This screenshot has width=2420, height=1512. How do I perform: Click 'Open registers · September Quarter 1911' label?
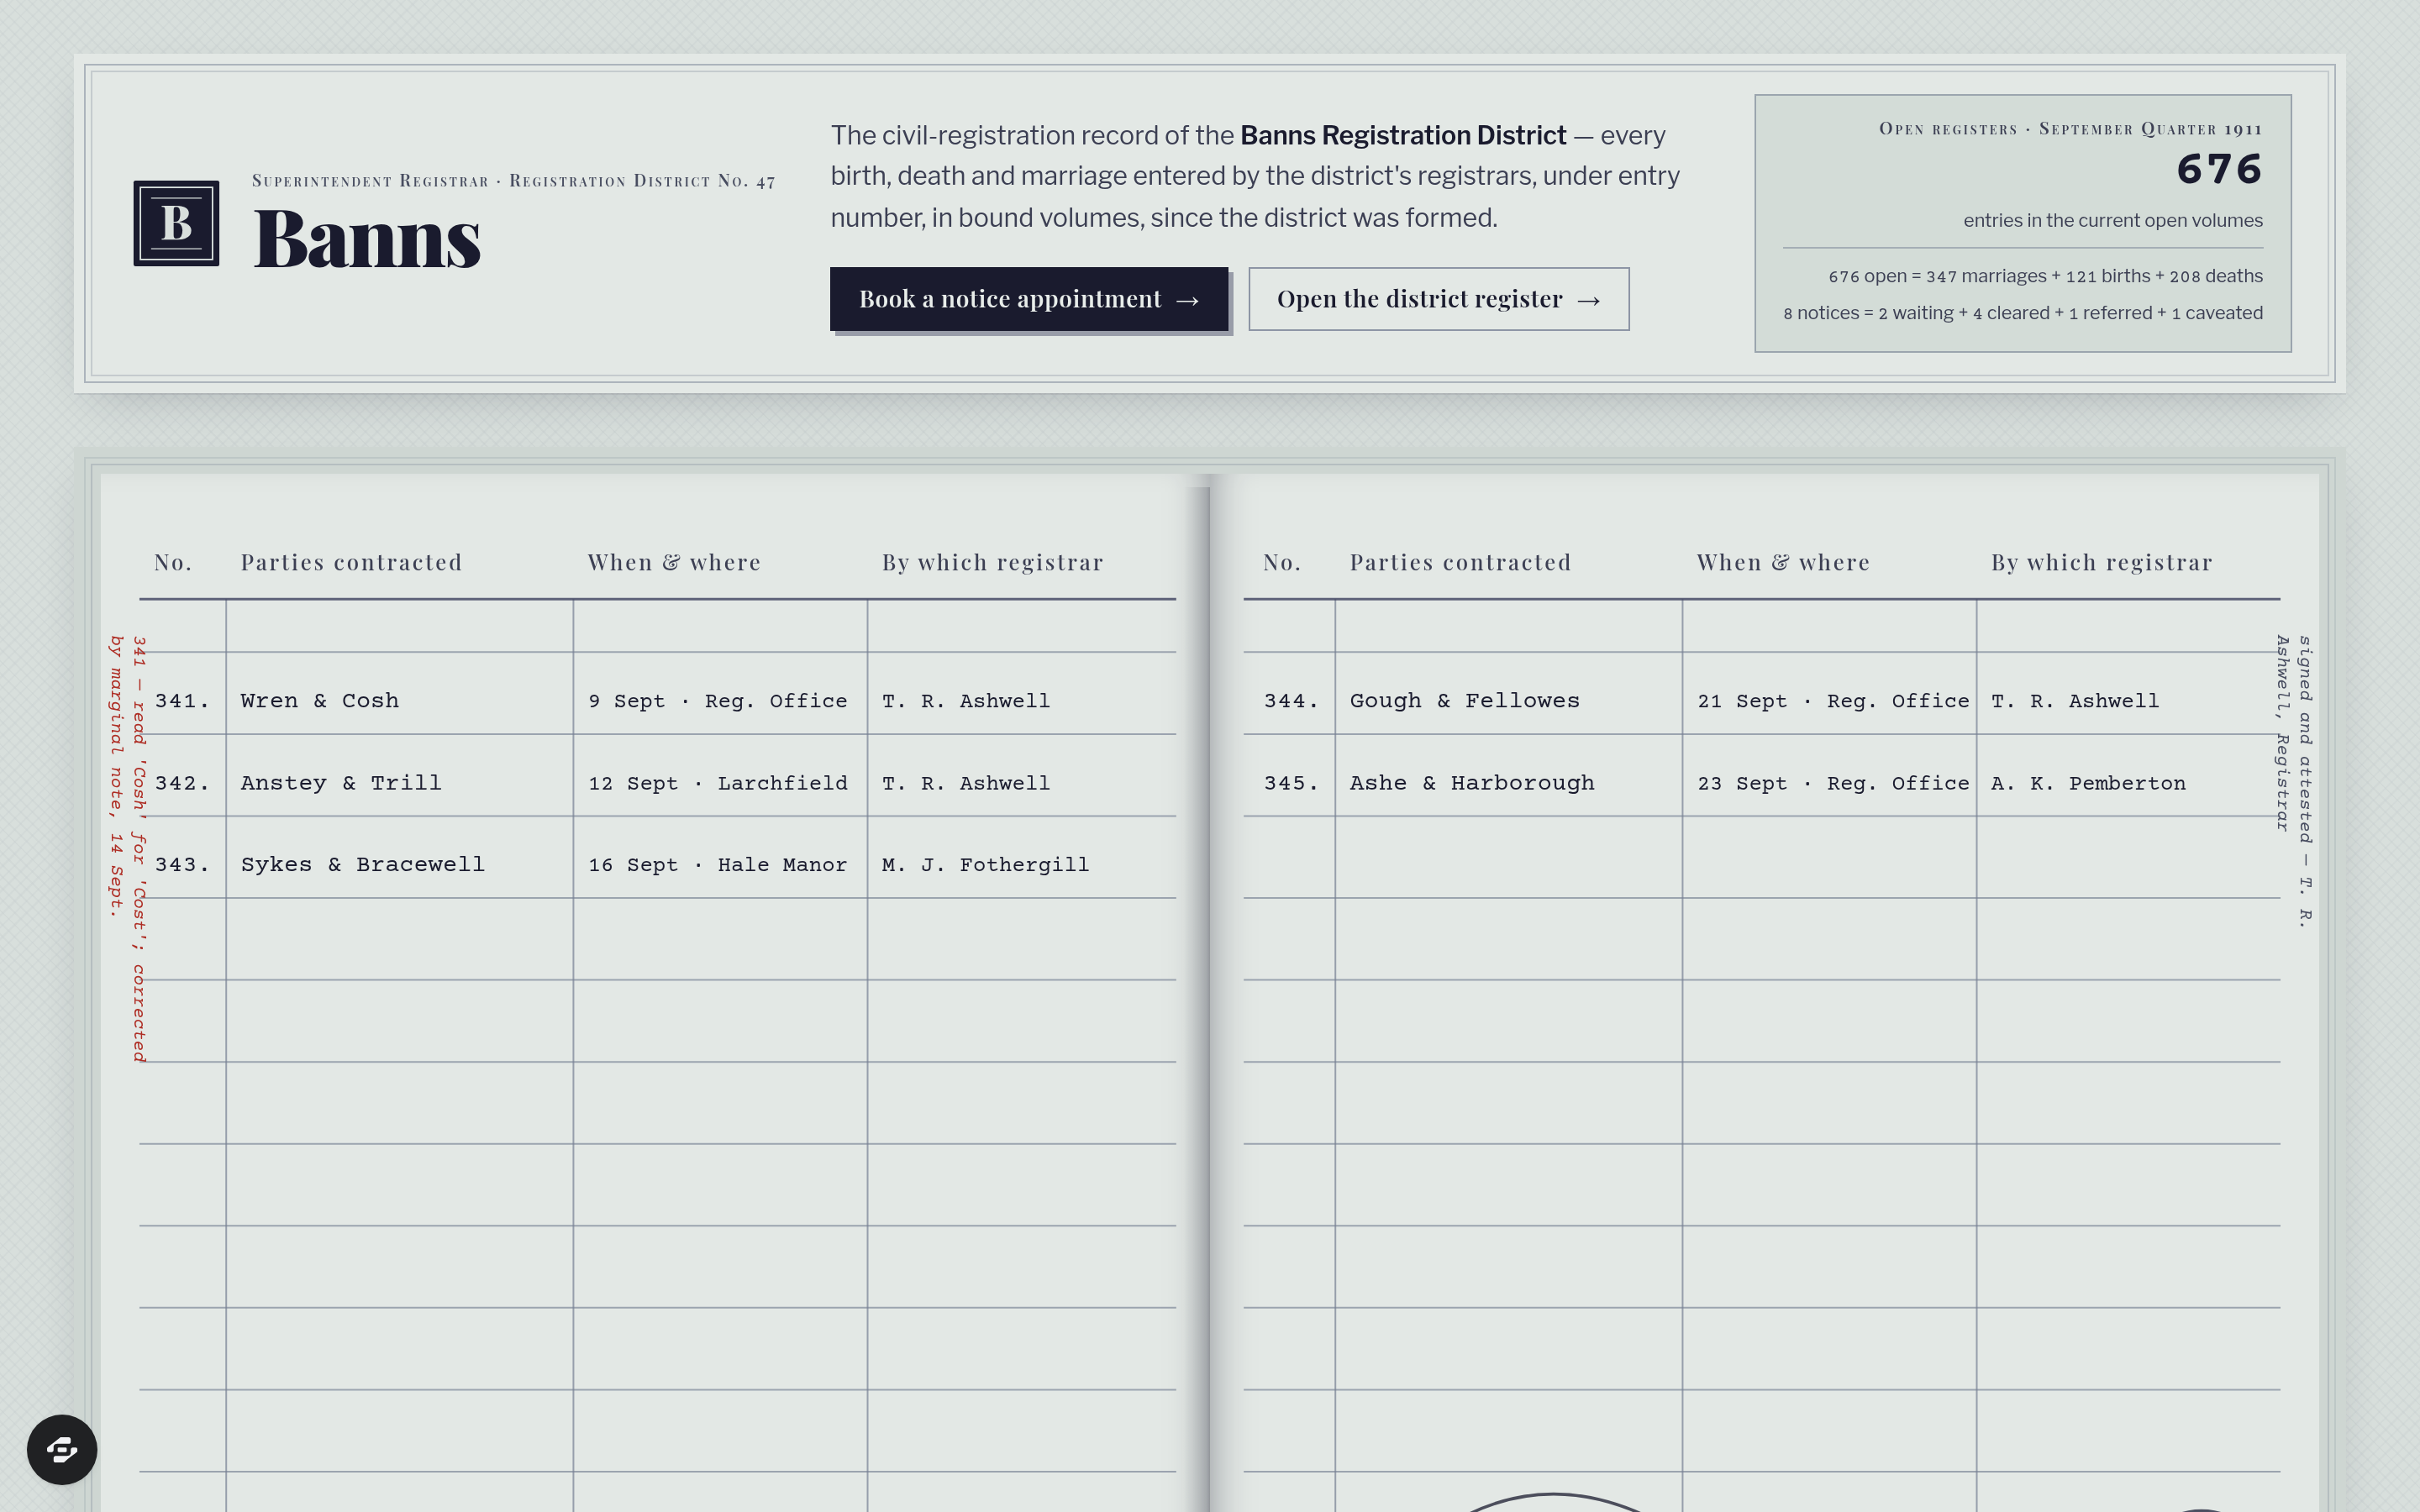(x=2070, y=129)
